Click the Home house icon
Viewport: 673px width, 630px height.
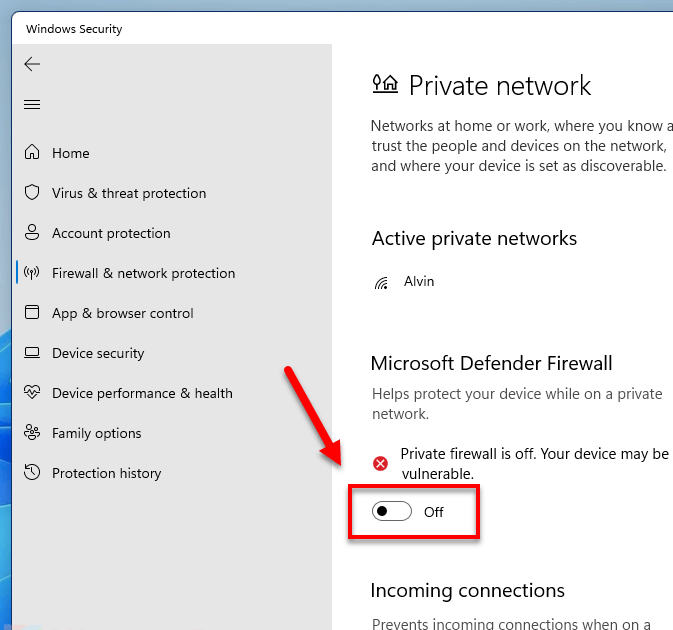pos(32,153)
